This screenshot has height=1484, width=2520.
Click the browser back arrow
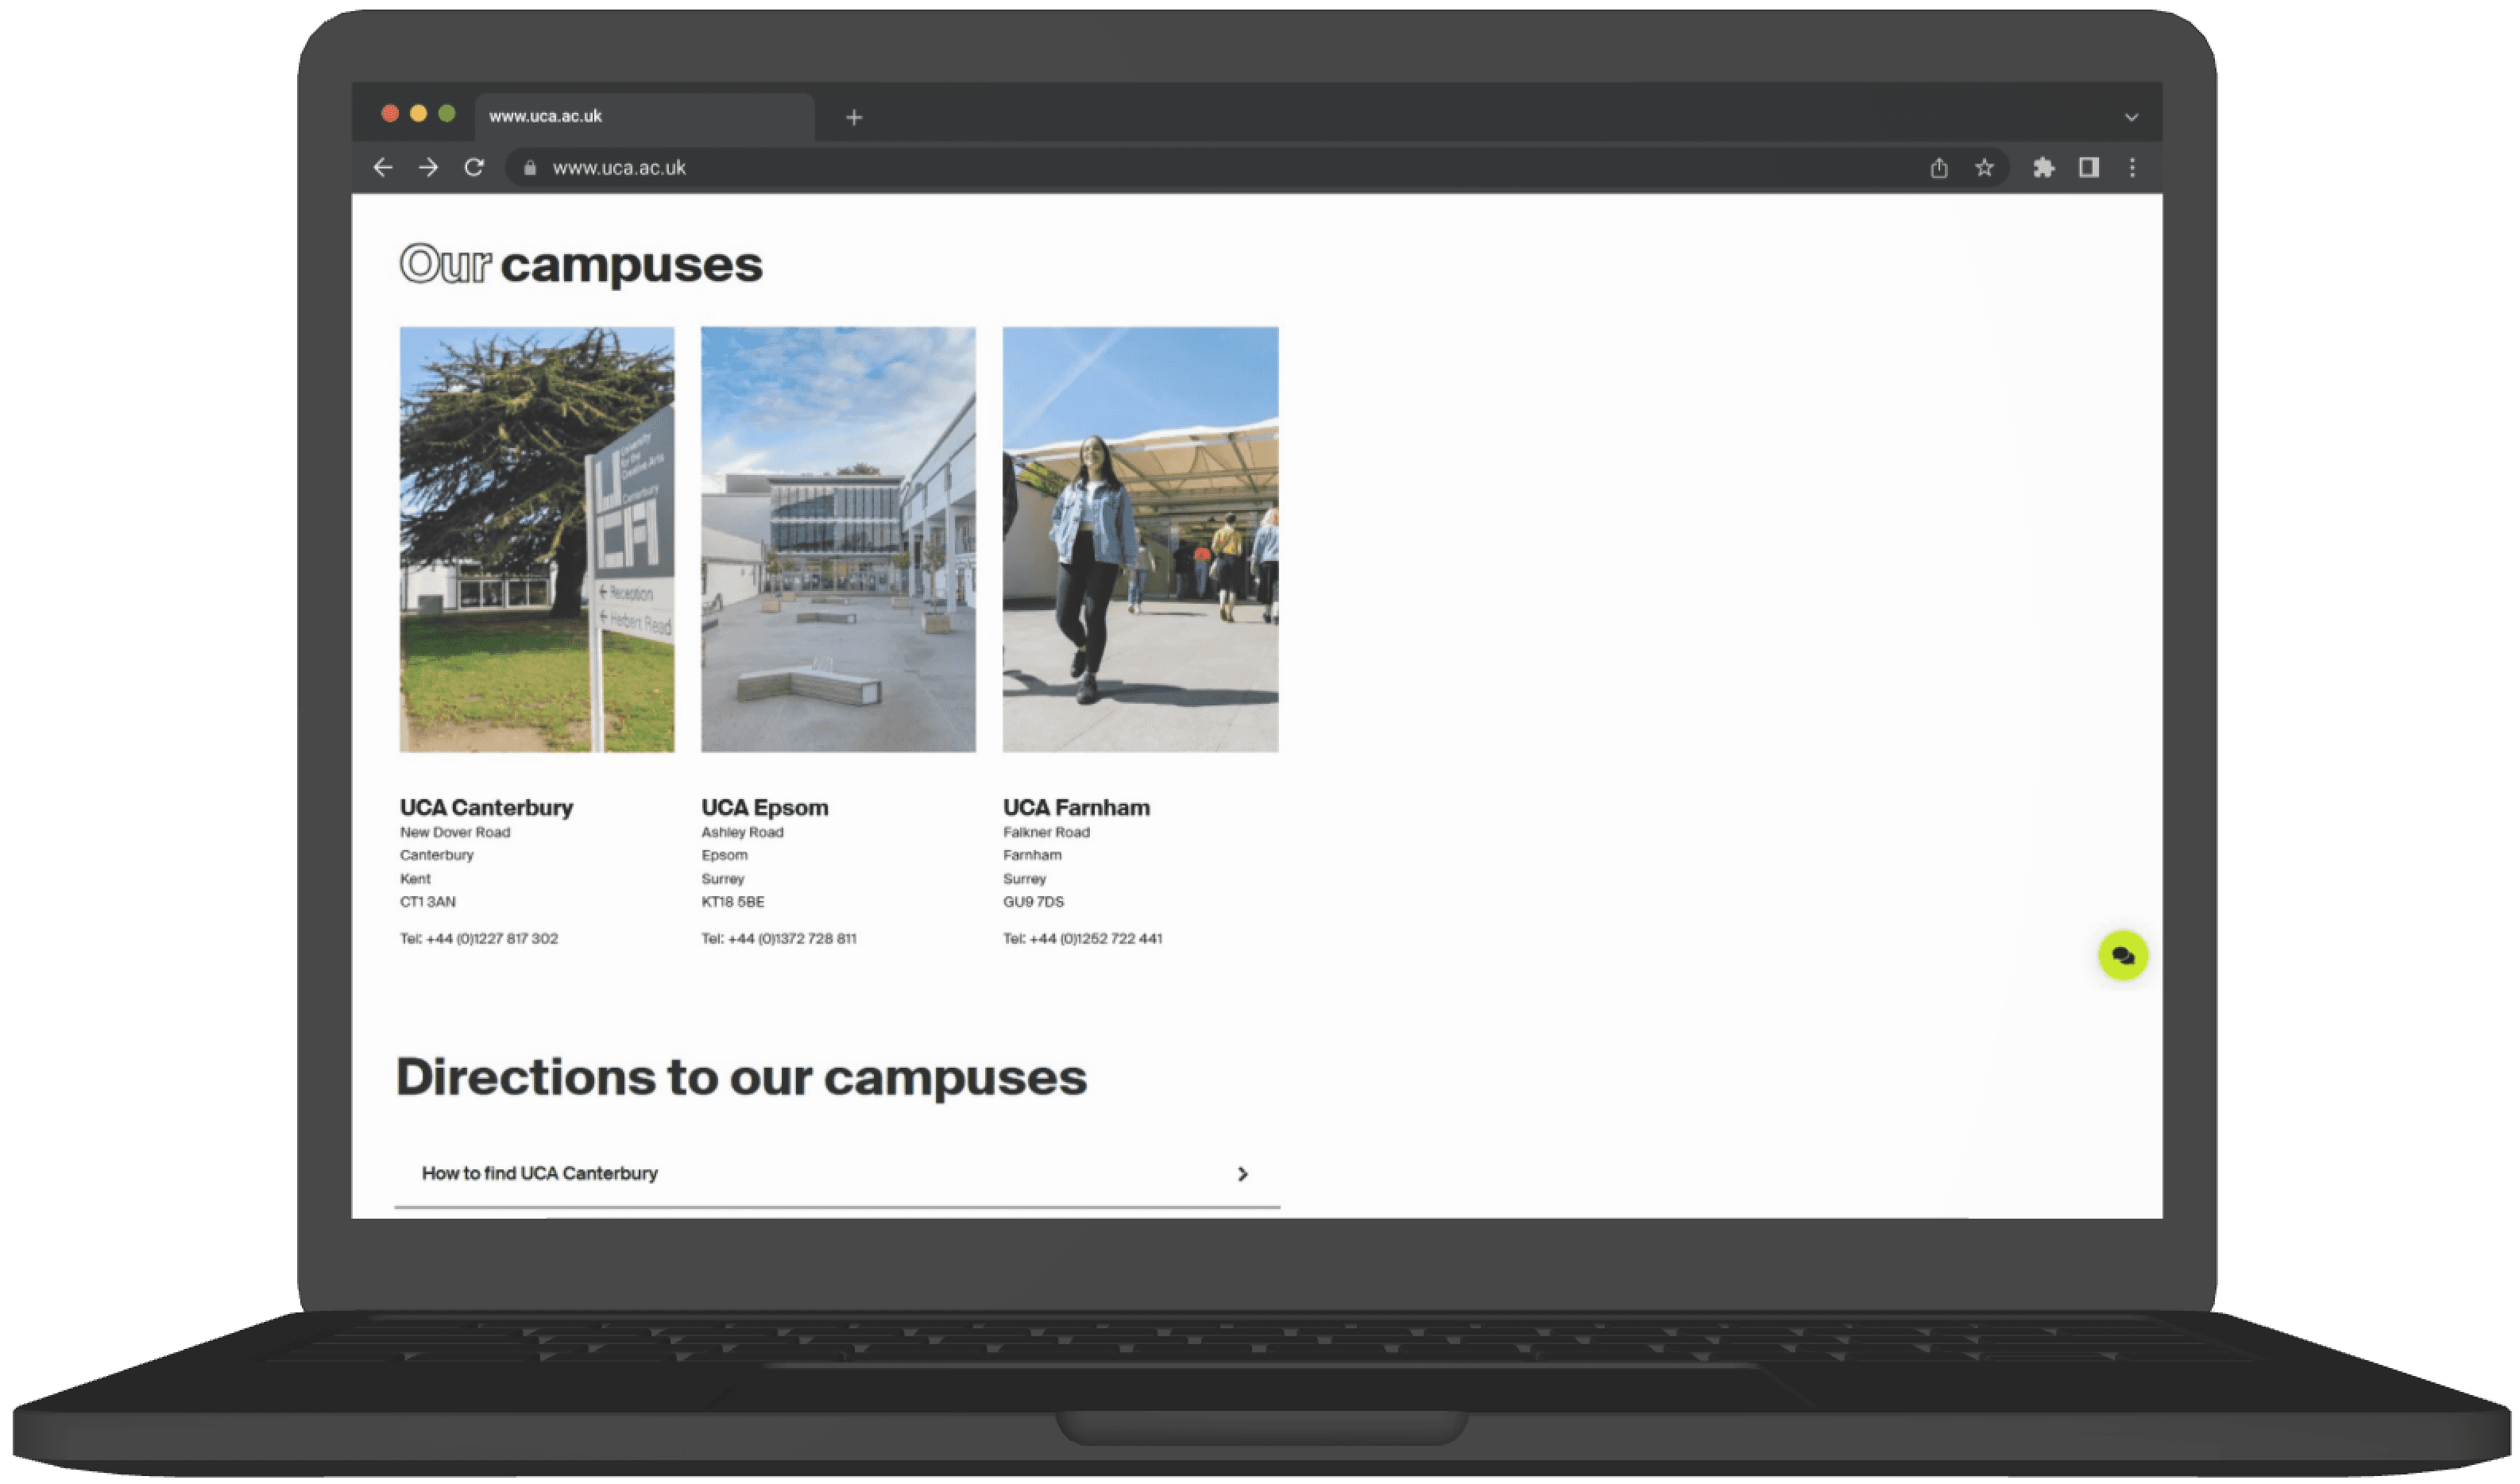point(383,168)
